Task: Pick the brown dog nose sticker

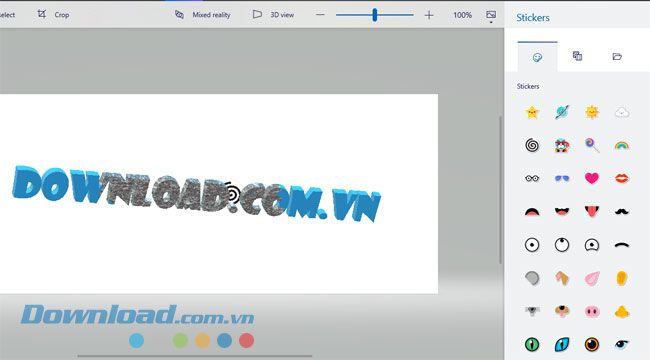Action: [562, 311]
